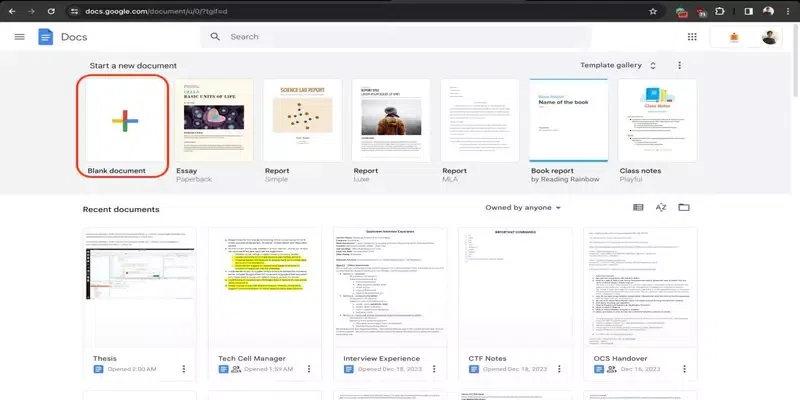
Task: Open more options for Tech Cell Manager
Action: pos(309,369)
